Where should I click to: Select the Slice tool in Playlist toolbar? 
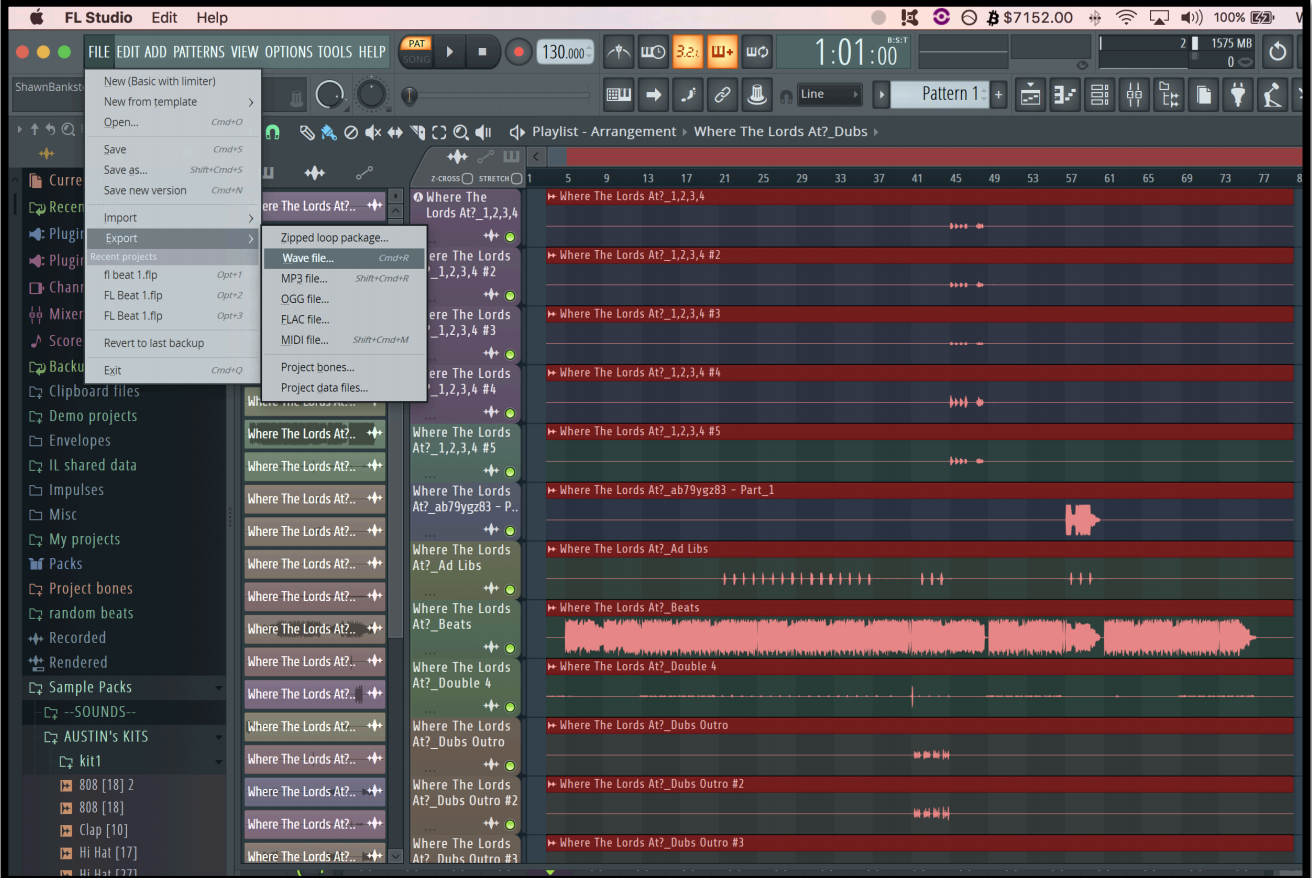click(x=417, y=132)
